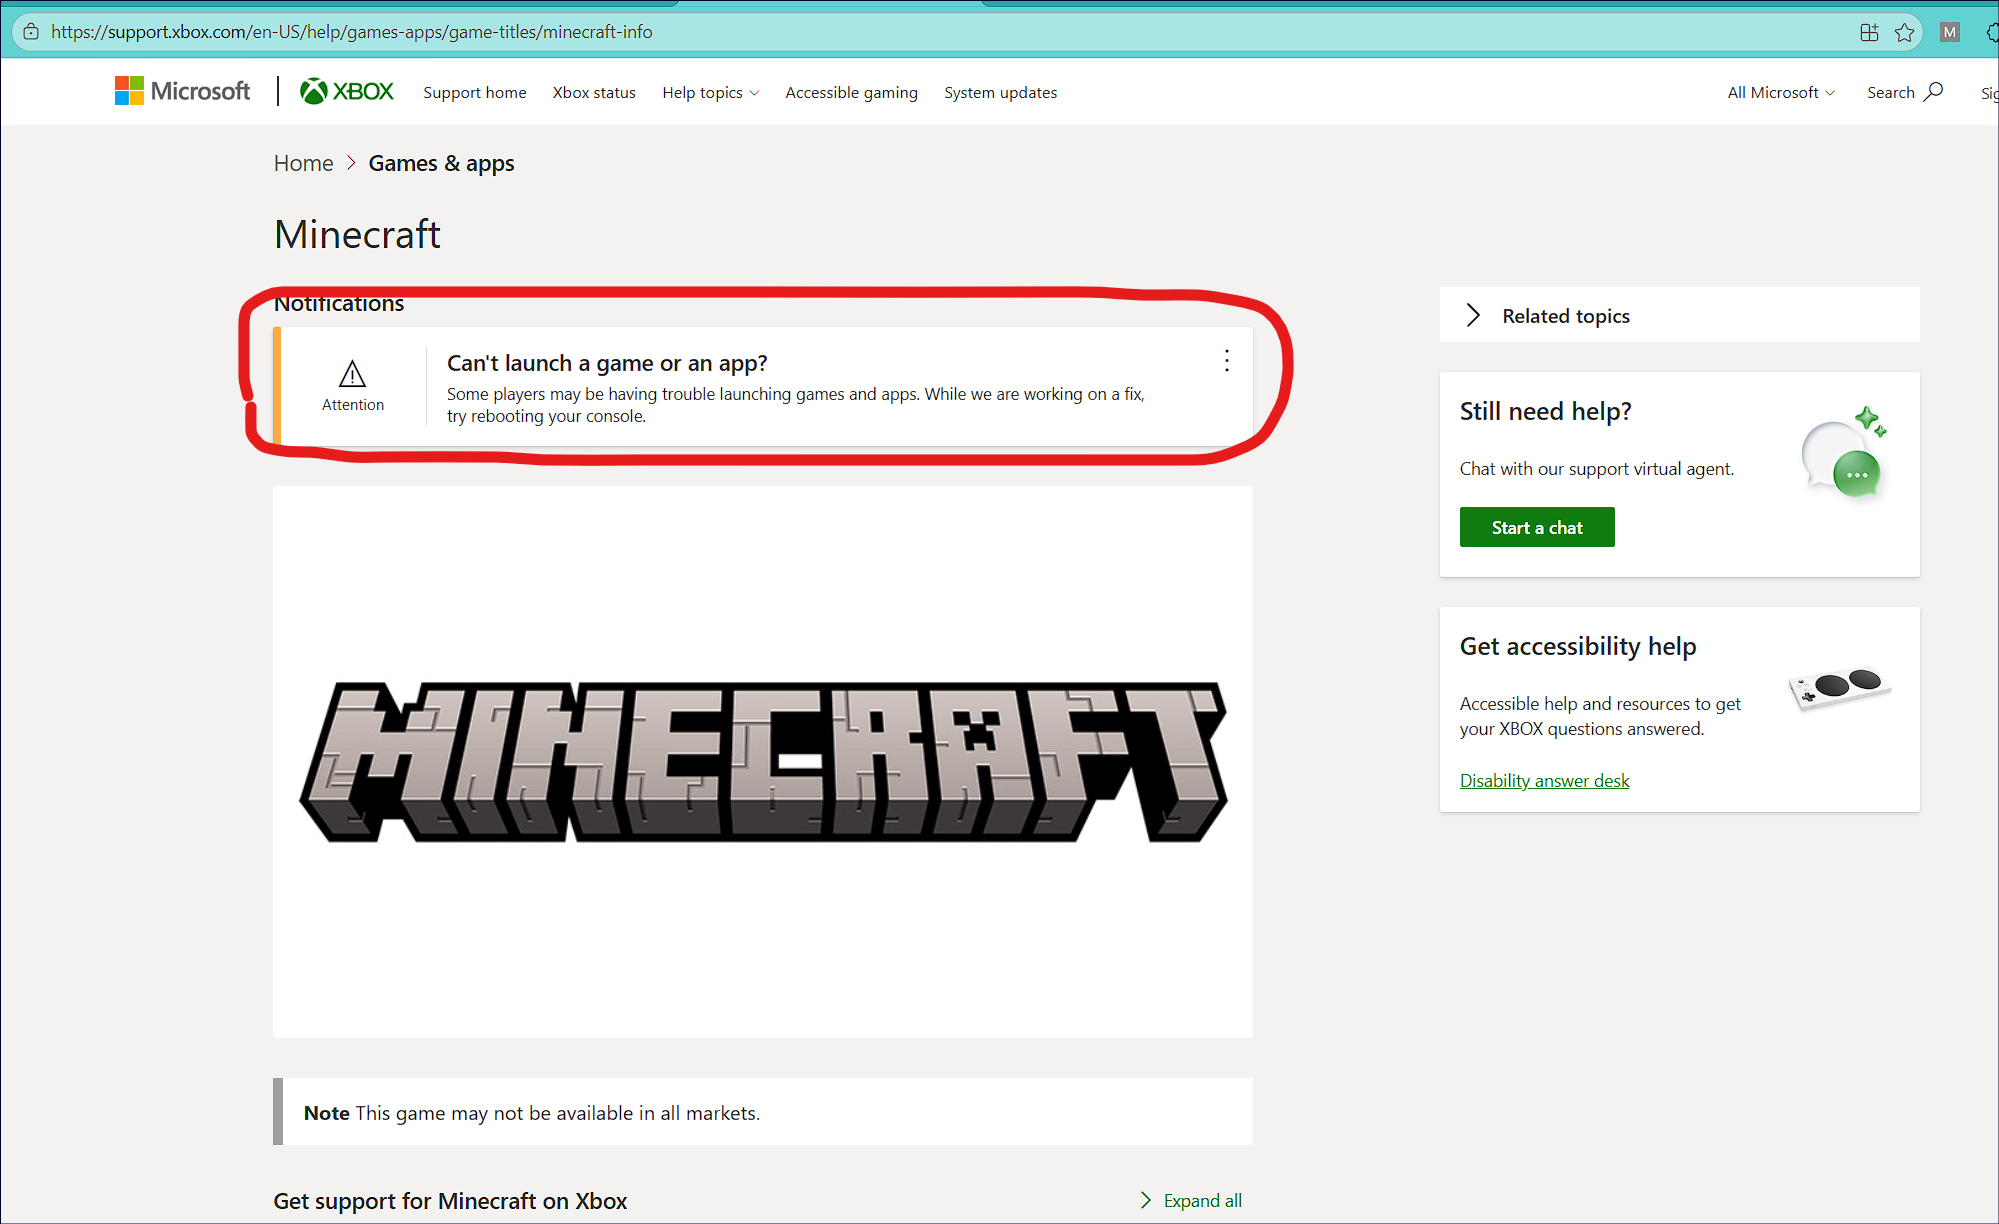Open the Help topics dropdown
Viewport: 1999px width, 1224px height.
pyautogui.click(x=710, y=92)
